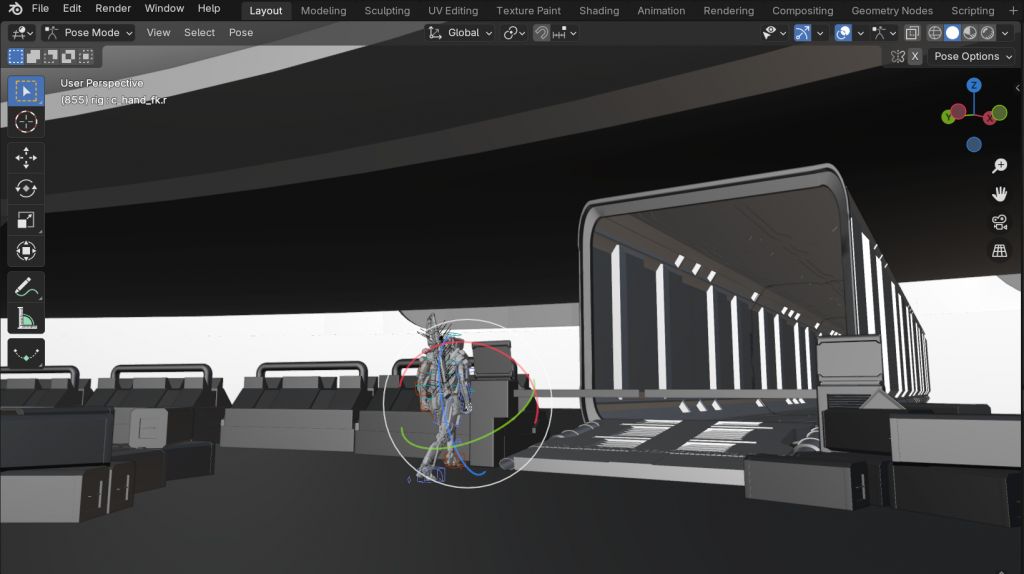The image size is (1024, 574).
Task: Select the Cursor tool in the toolbar
Action: point(26,122)
